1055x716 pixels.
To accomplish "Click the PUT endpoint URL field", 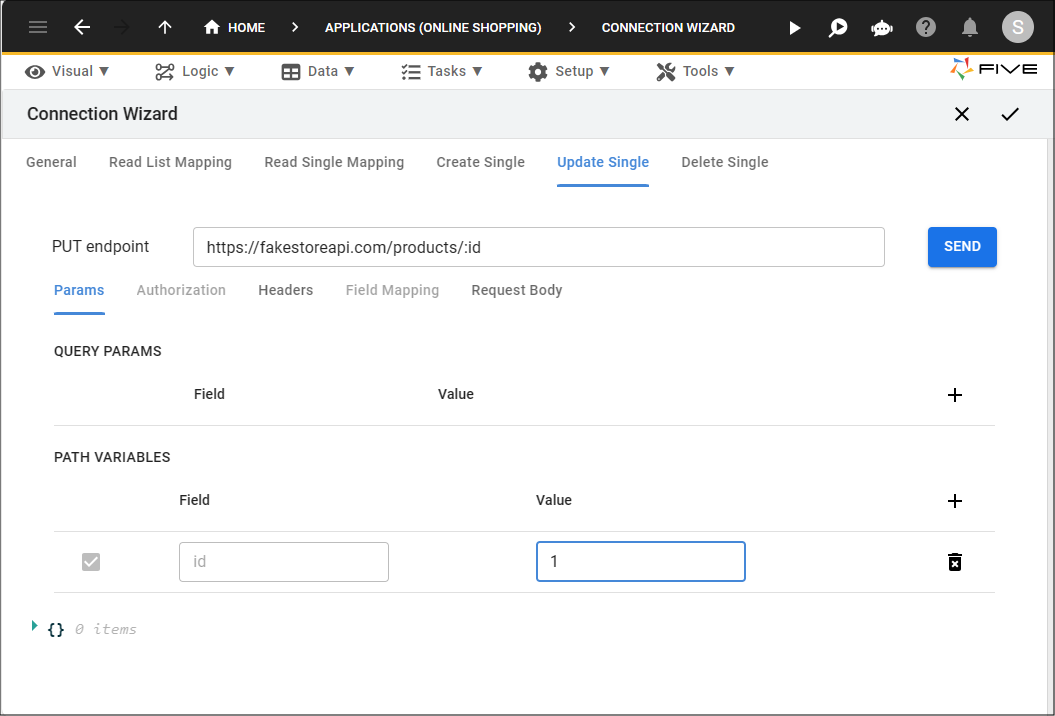I will click(538, 247).
